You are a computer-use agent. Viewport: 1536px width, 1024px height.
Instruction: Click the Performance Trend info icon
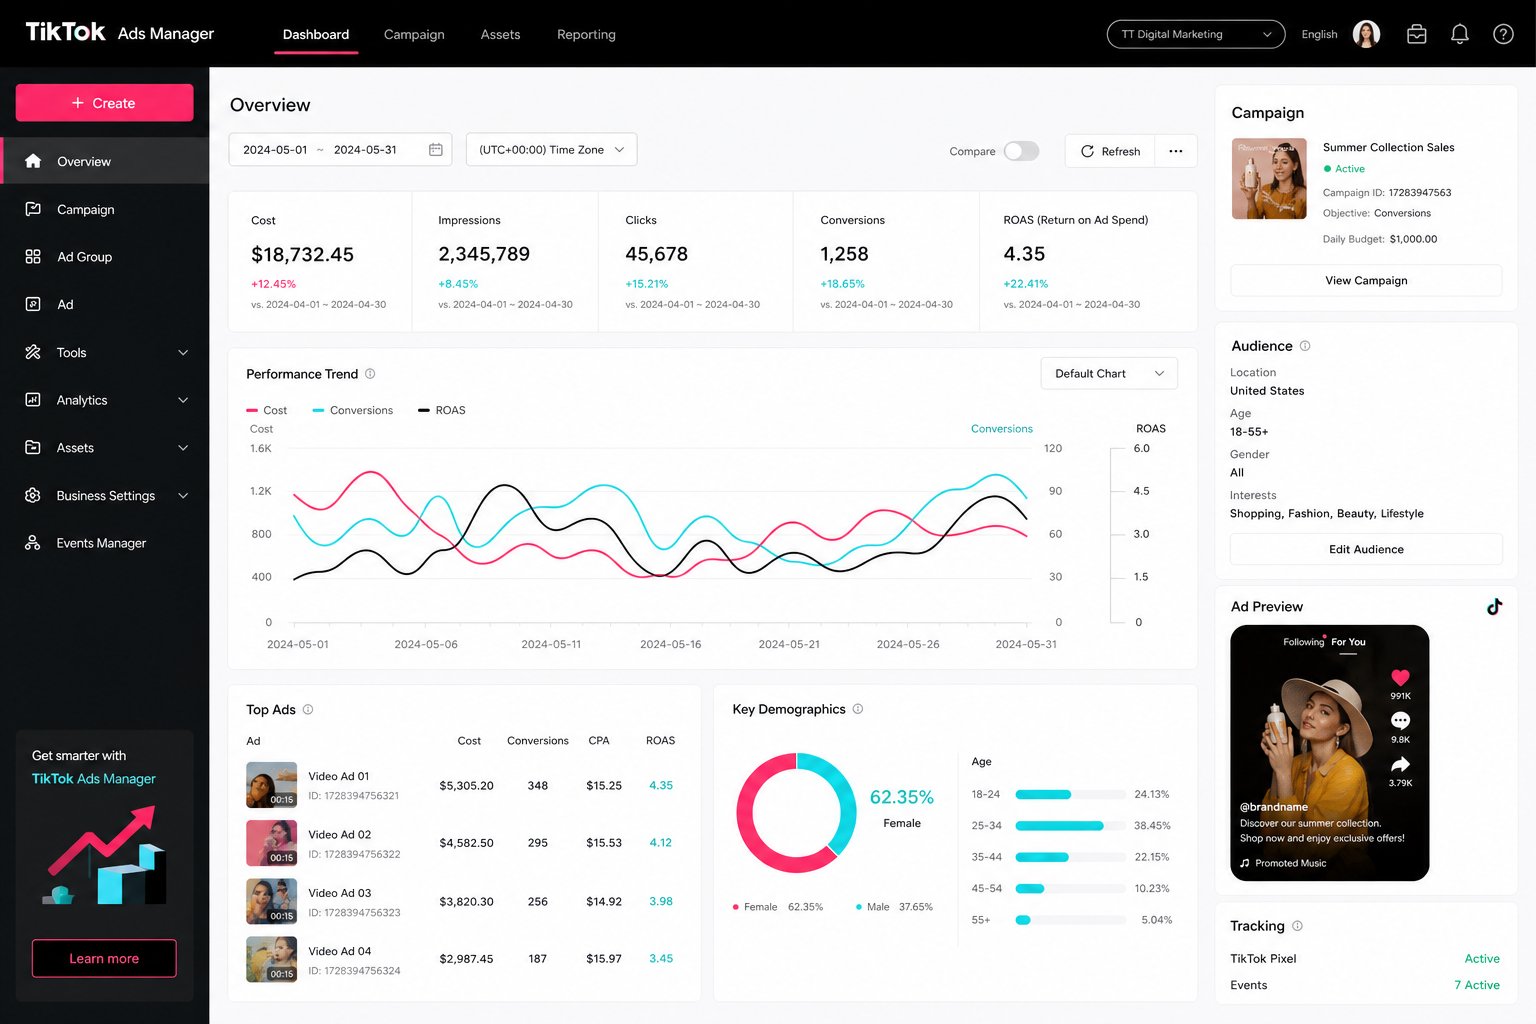pyautogui.click(x=370, y=374)
